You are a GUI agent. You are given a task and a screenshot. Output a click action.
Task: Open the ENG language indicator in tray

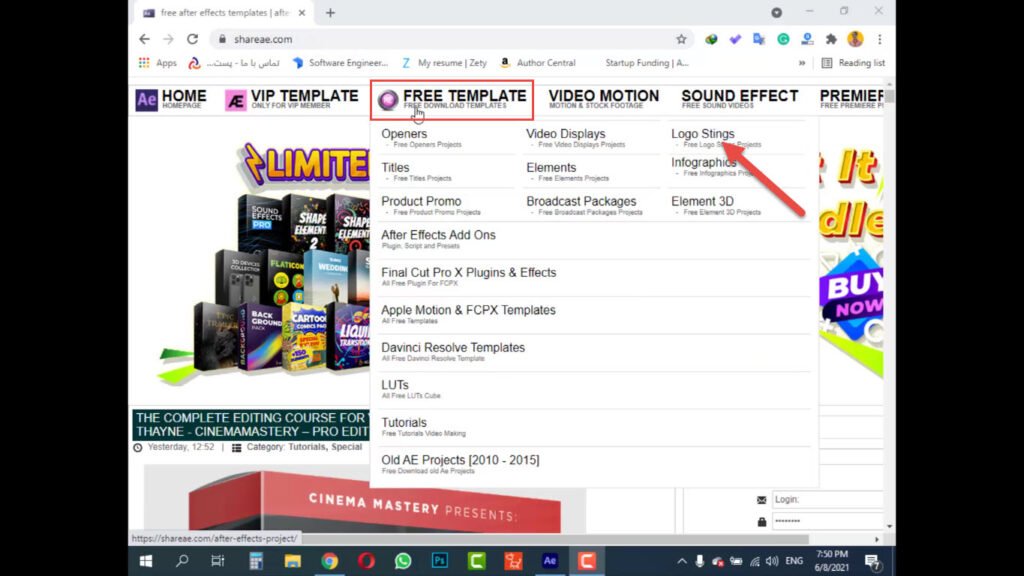pos(794,561)
